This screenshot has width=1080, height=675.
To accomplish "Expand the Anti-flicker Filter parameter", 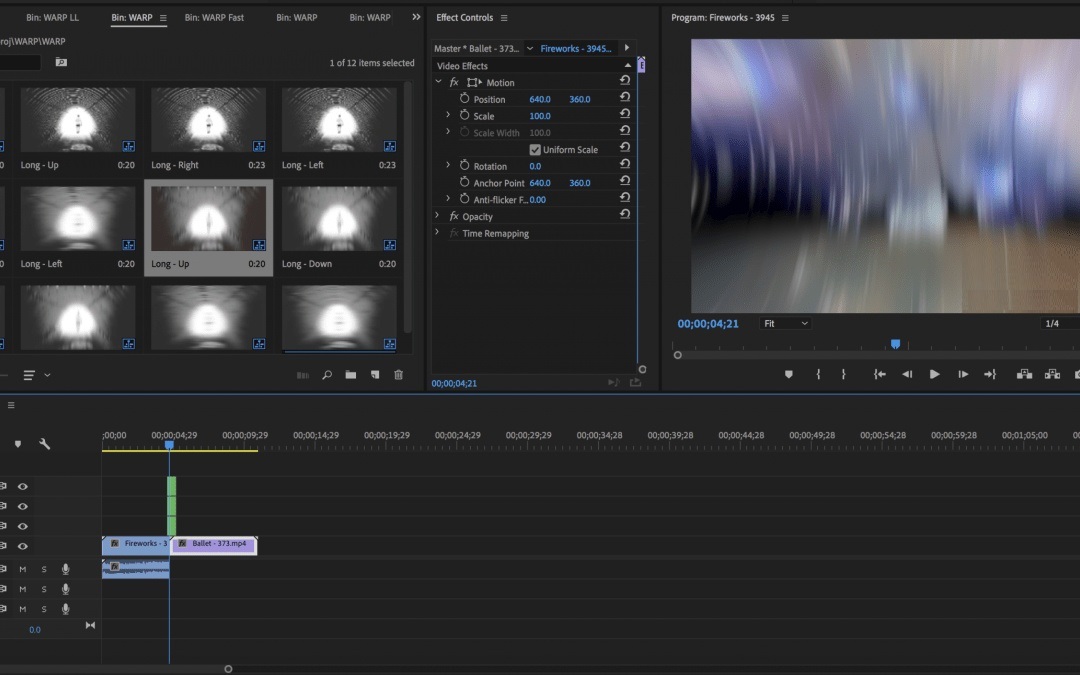I will (x=448, y=198).
